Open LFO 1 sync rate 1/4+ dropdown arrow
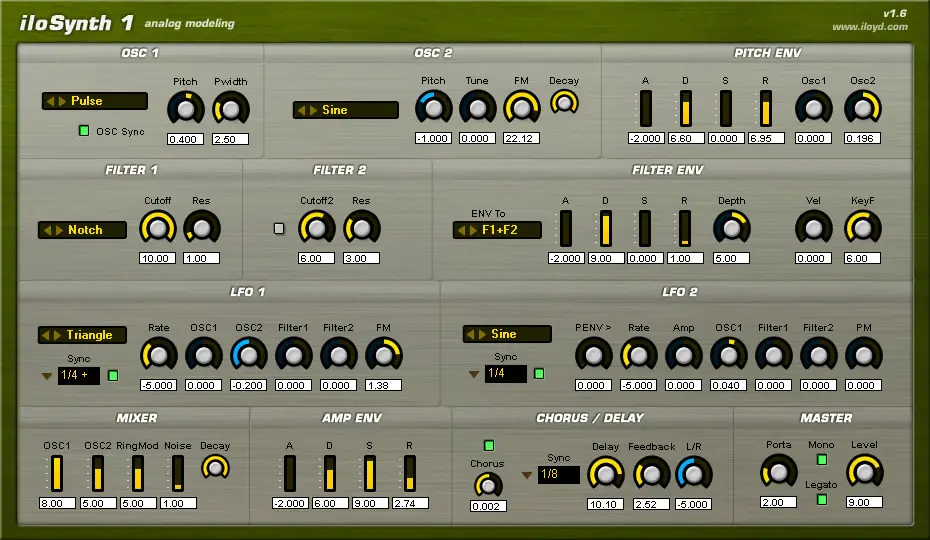This screenshot has height=540, width=930. pyautogui.click(x=47, y=376)
